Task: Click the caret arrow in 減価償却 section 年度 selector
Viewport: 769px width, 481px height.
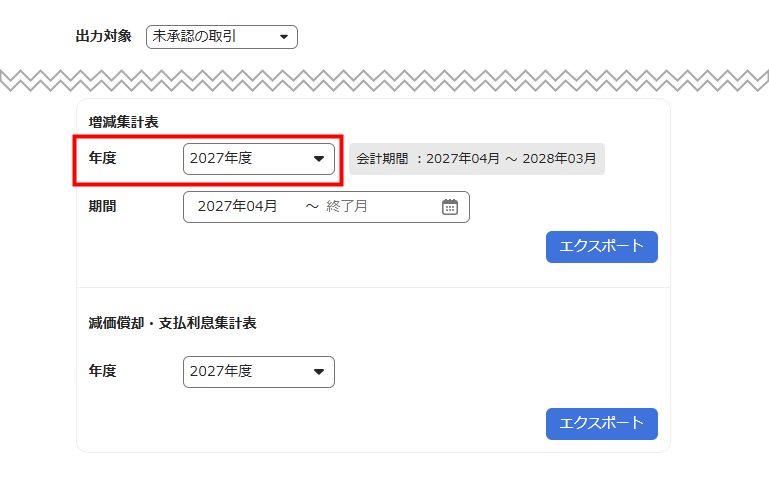Action: [319, 372]
